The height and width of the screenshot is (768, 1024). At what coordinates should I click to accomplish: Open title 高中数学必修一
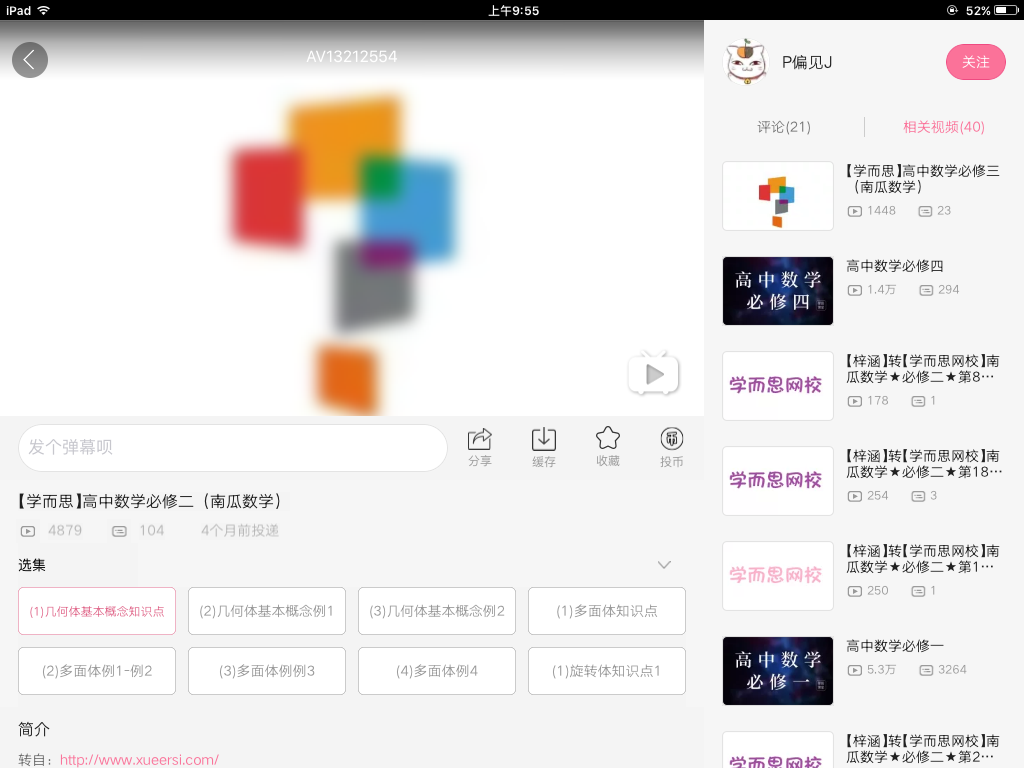(895, 646)
